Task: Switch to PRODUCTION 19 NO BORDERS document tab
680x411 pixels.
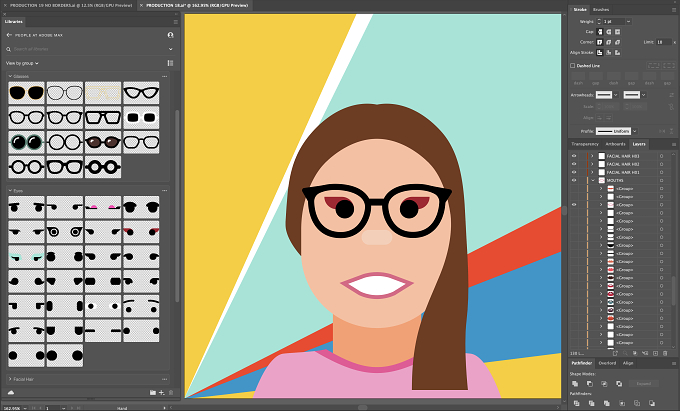Action: [x=71, y=5]
